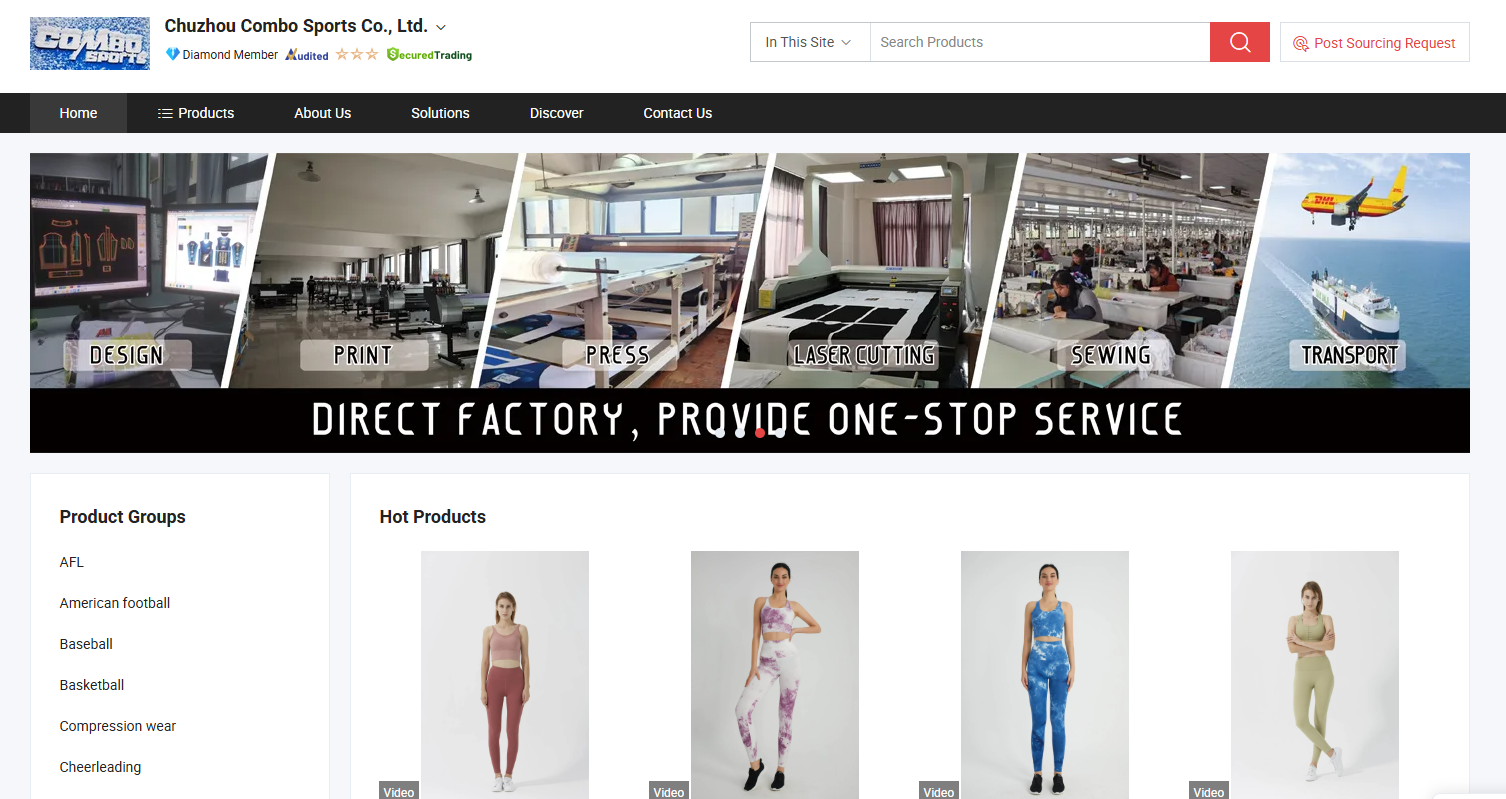Viewport: 1506px width, 799px height.
Task: Click the Combo Sports company logo
Action: coord(90,43)
